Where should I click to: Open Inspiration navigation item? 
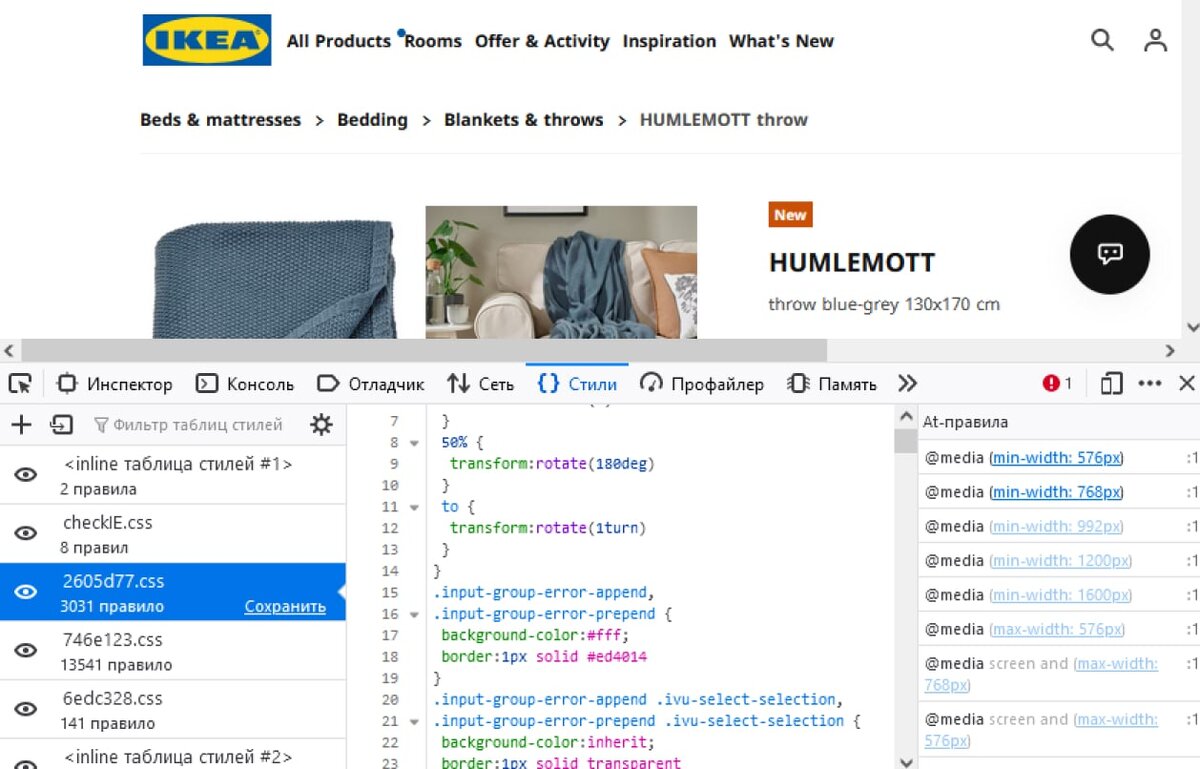pos(669,41)
